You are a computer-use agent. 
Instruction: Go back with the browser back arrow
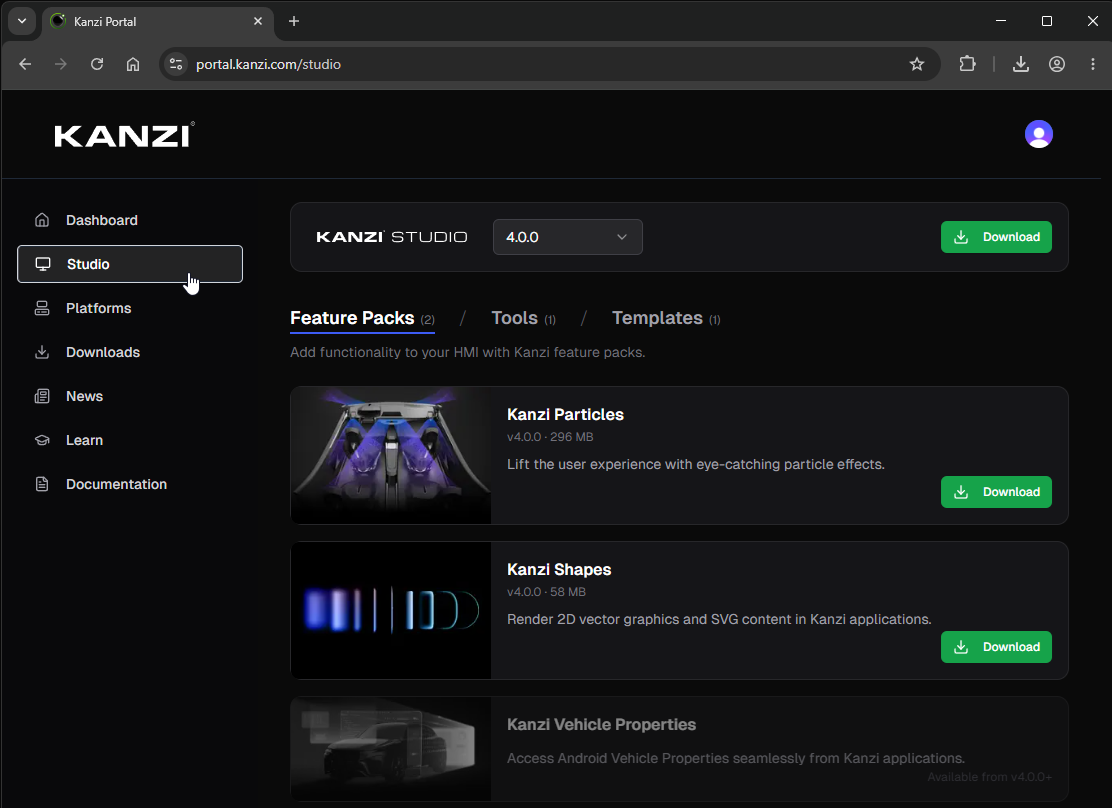[x=26, y=64]
